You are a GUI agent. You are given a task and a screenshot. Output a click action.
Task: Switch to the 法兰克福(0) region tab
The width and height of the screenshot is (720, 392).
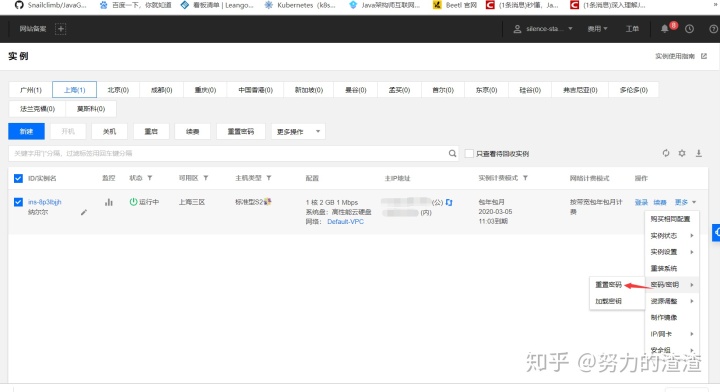37,109
